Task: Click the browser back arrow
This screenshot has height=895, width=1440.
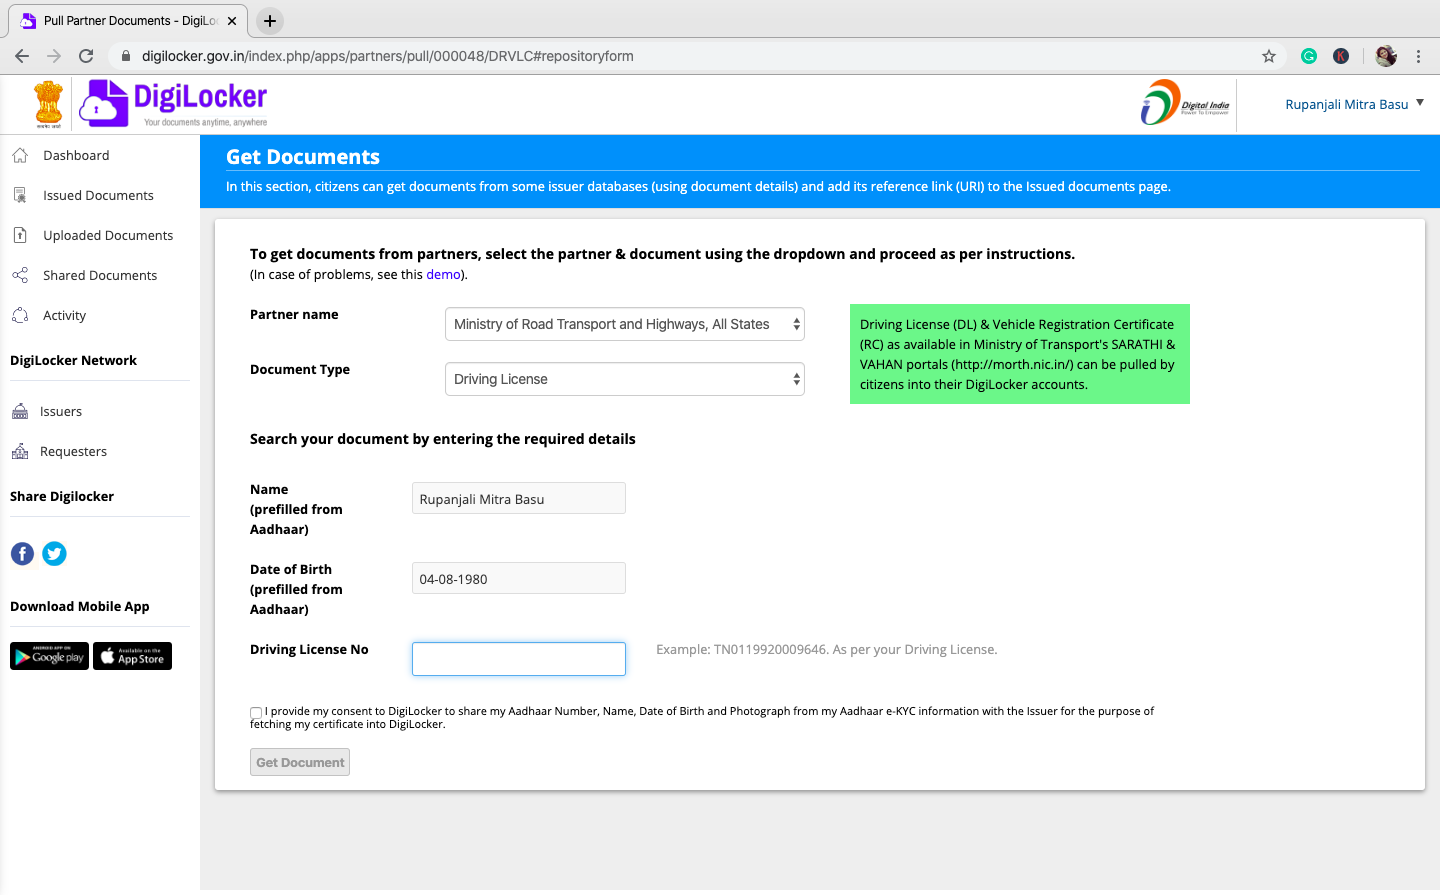Action: coord(22,56)
